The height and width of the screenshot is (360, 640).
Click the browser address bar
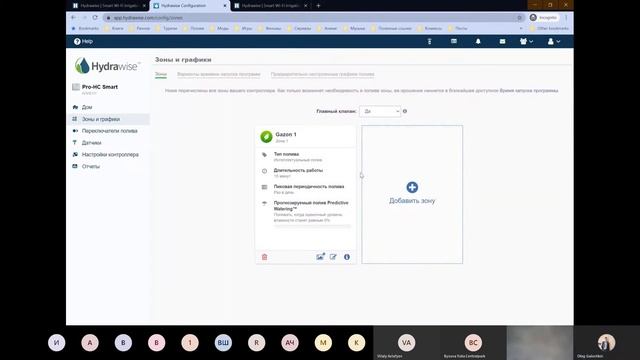[310, 18]
